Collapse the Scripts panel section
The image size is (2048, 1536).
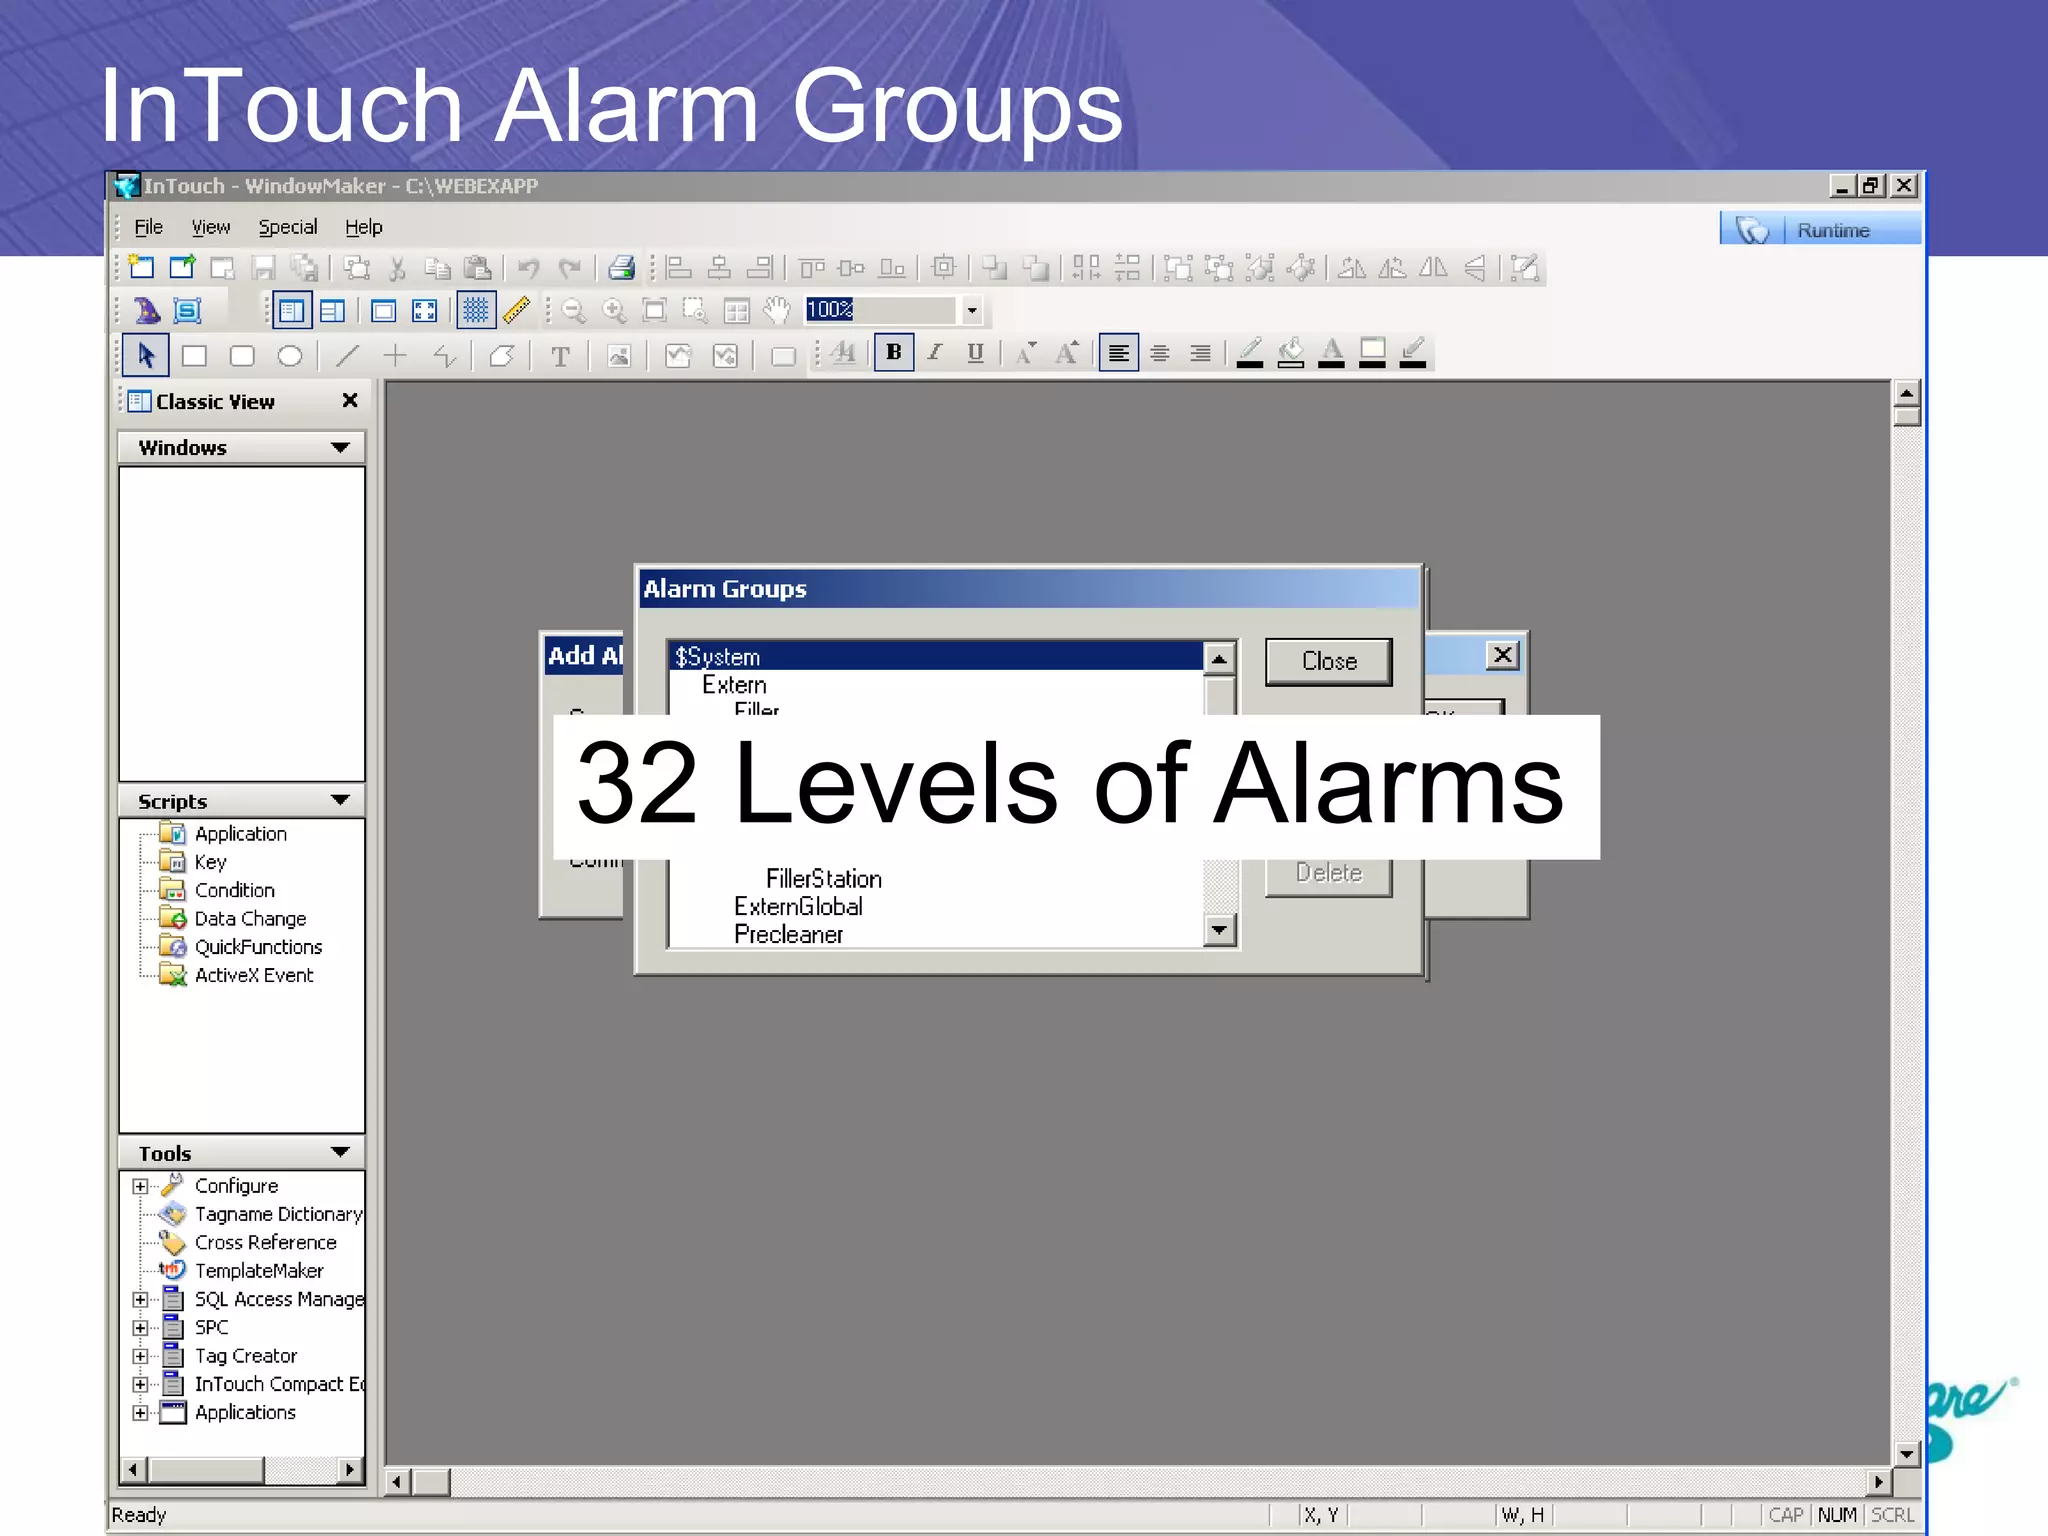point(340,800)
